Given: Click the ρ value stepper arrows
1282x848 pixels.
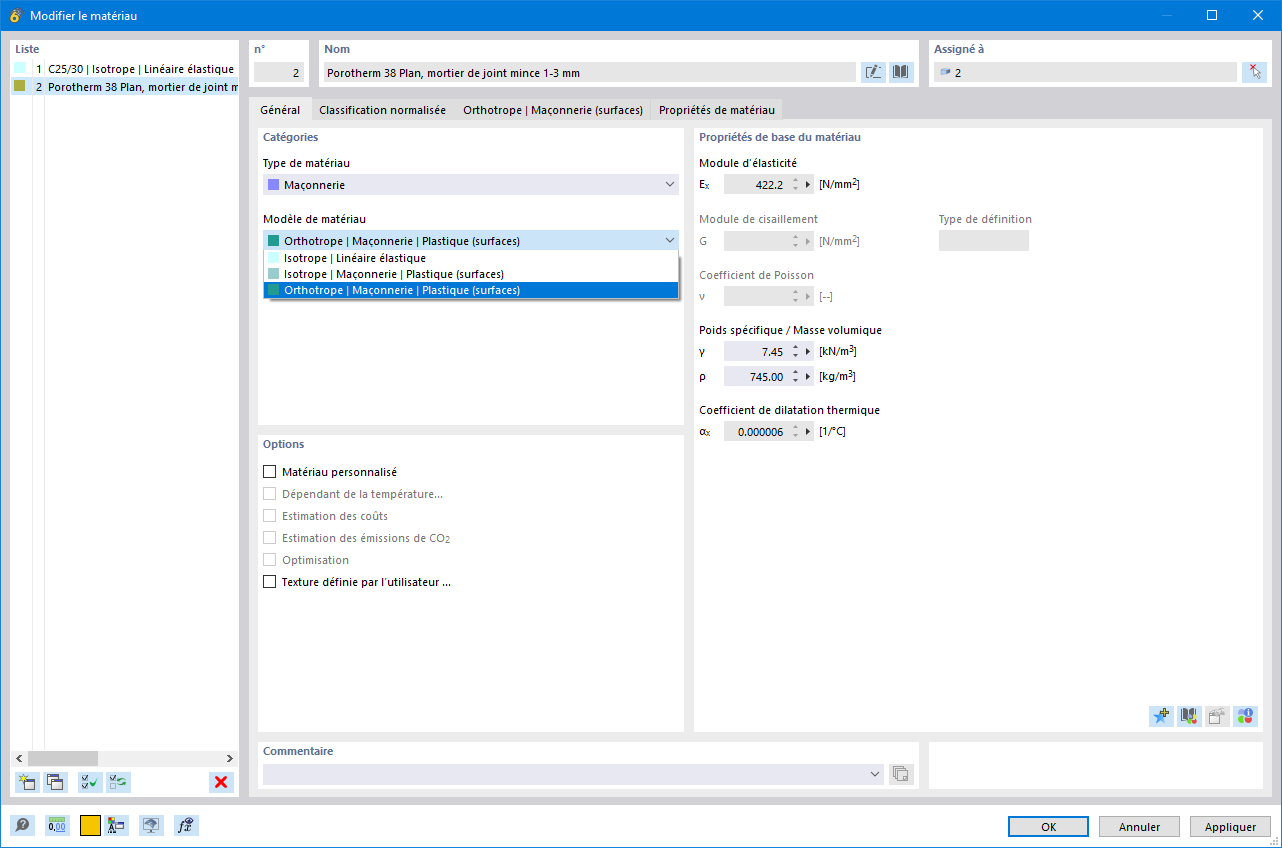Looking at the screenshot, I should point(795,377).
